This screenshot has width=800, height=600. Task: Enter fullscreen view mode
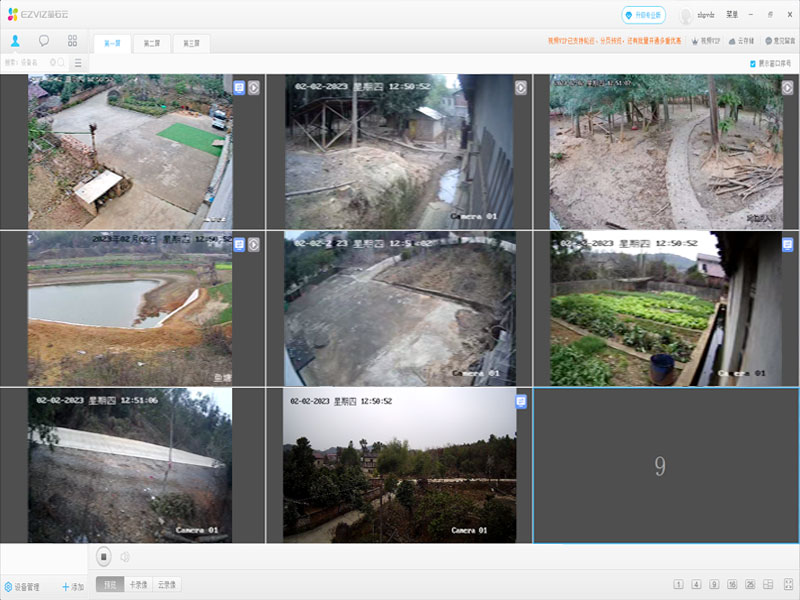[x=788, y=585]
